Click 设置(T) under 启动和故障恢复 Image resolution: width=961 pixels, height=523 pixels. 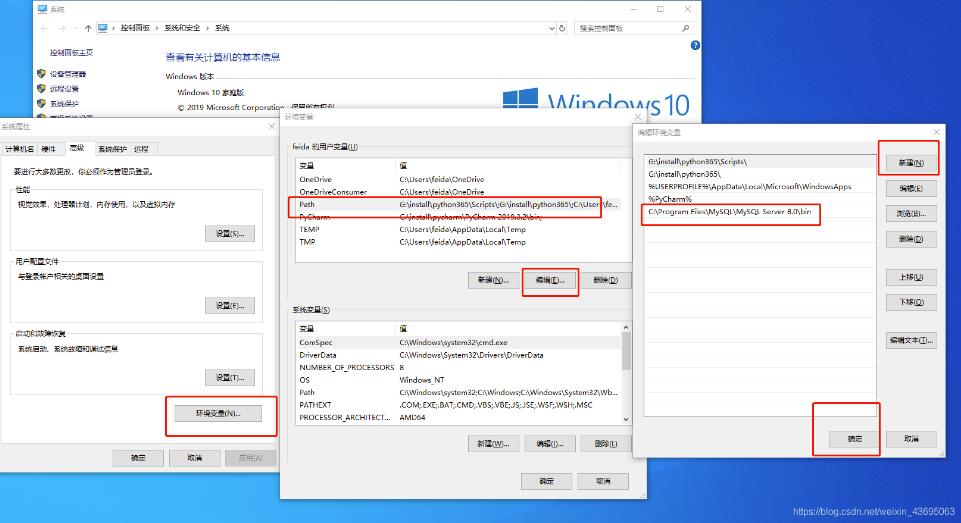click(x=230, y=378)
